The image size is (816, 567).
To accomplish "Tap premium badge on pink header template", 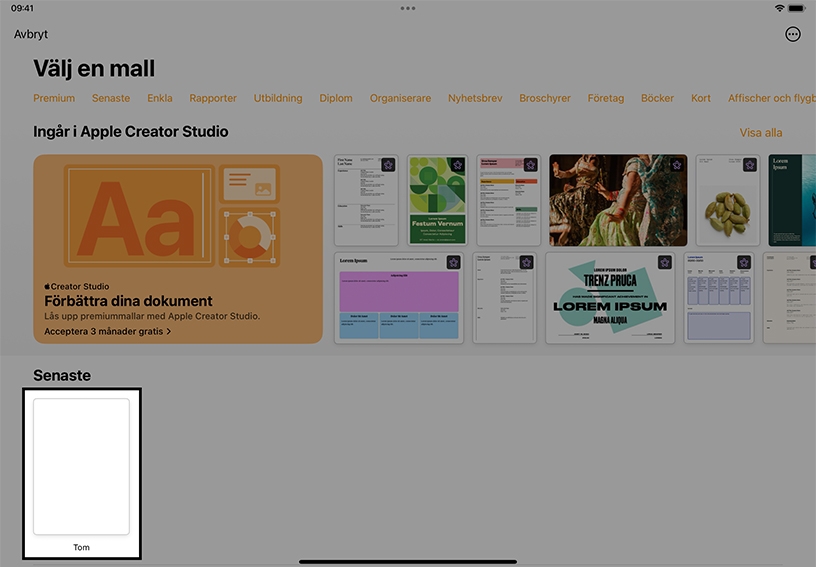I will point(530,165).
